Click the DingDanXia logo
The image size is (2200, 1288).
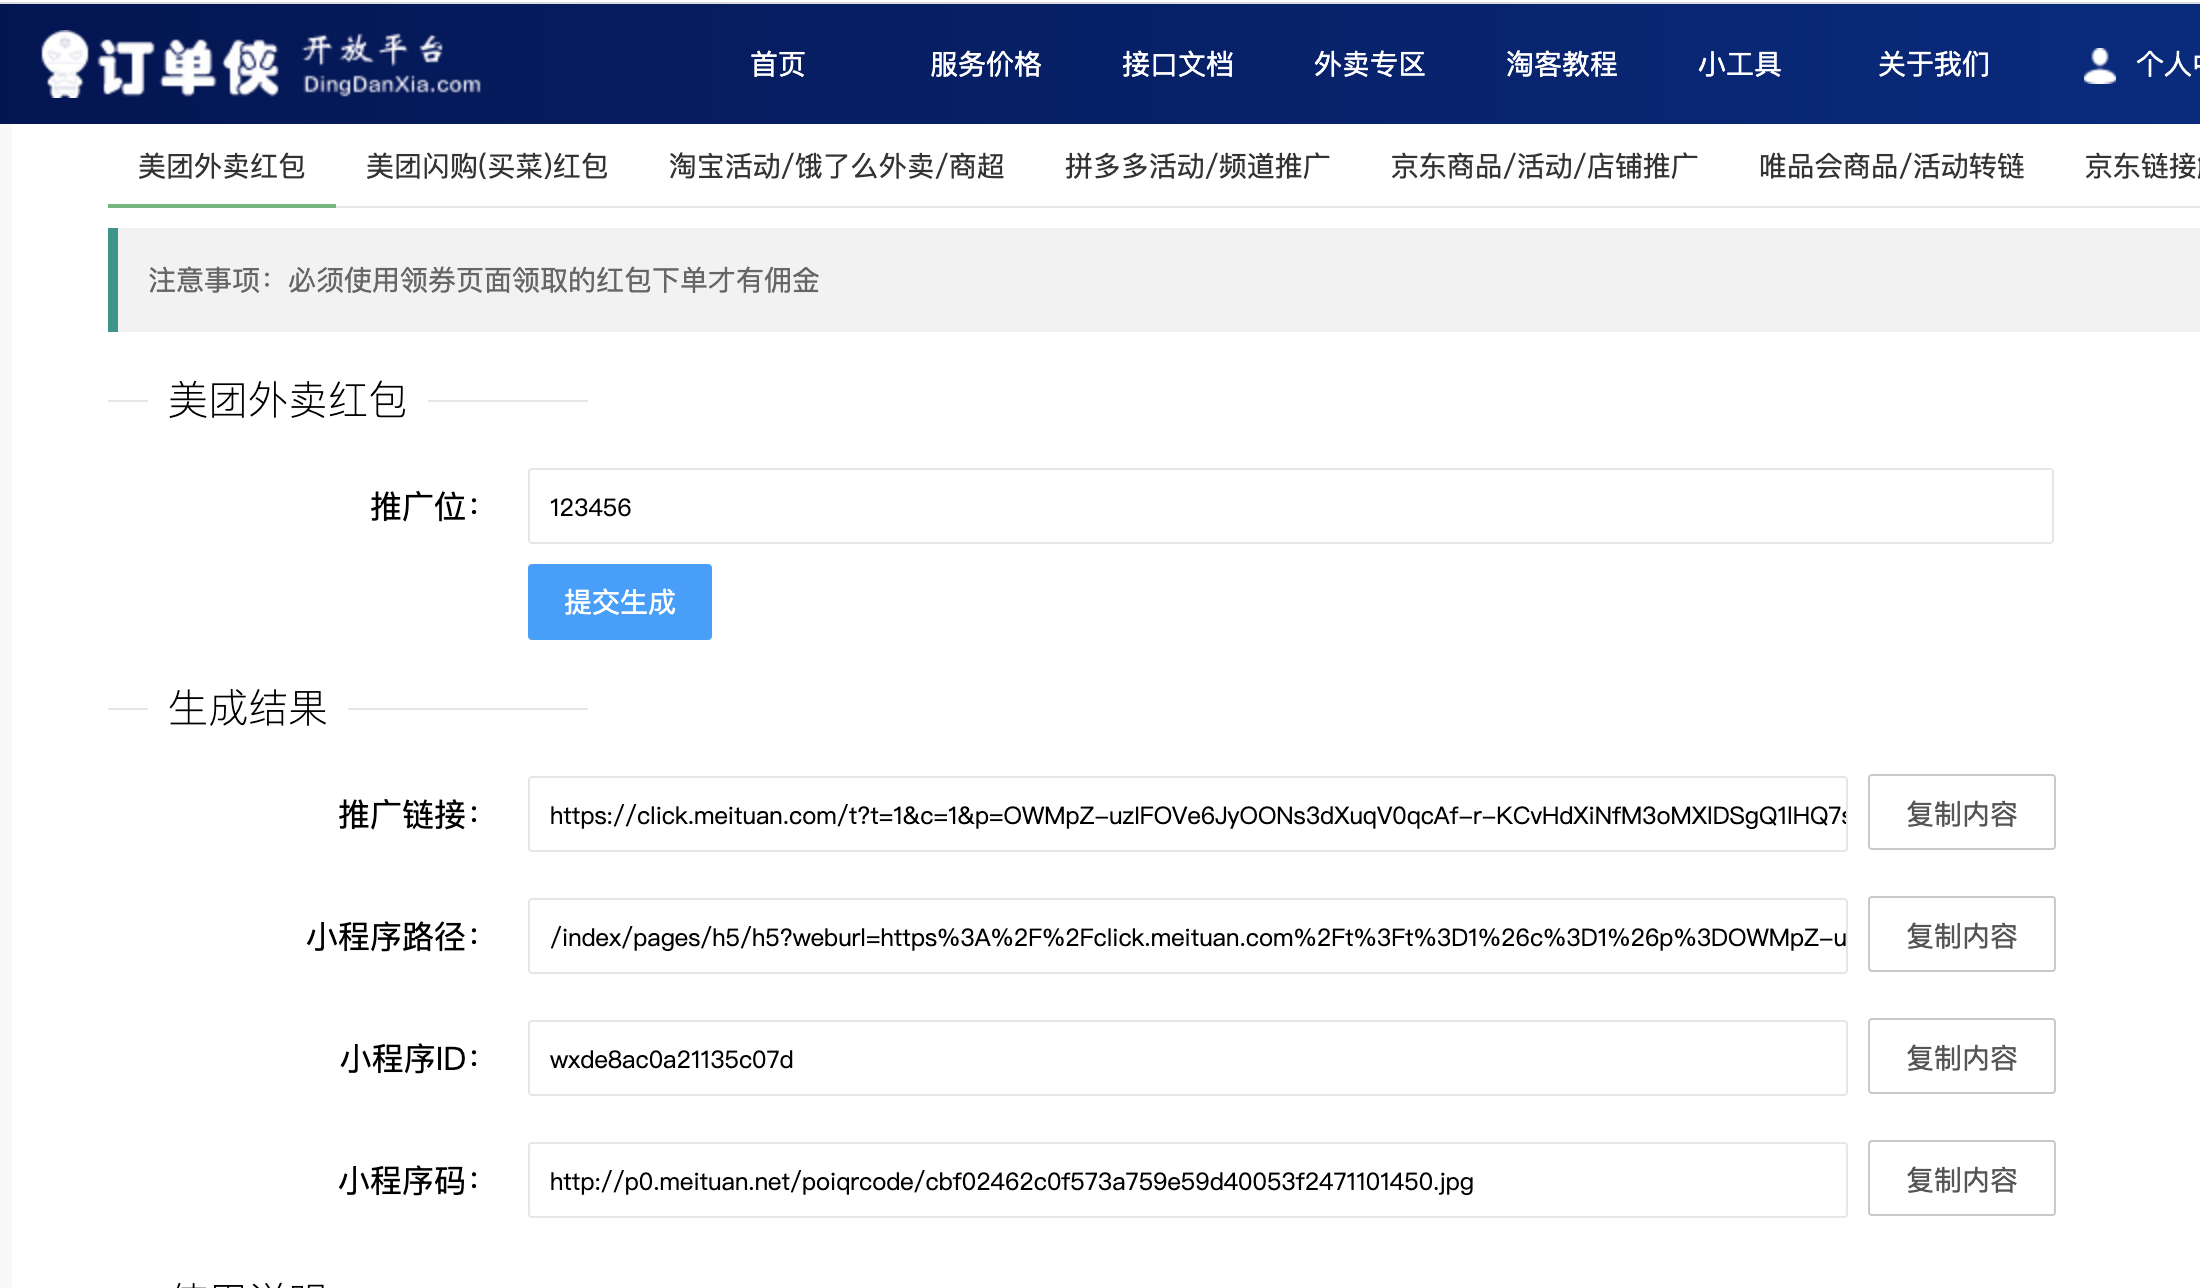click(x=261, y=65)
